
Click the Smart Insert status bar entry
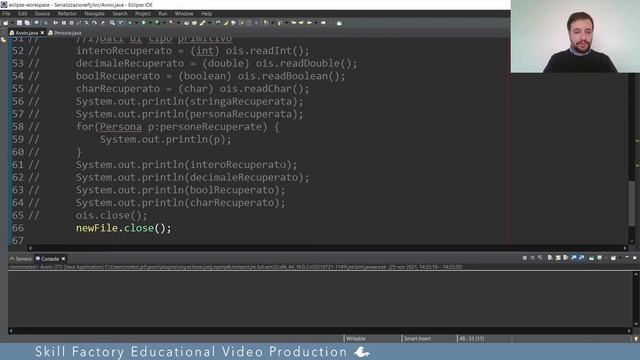pos(417,338)
